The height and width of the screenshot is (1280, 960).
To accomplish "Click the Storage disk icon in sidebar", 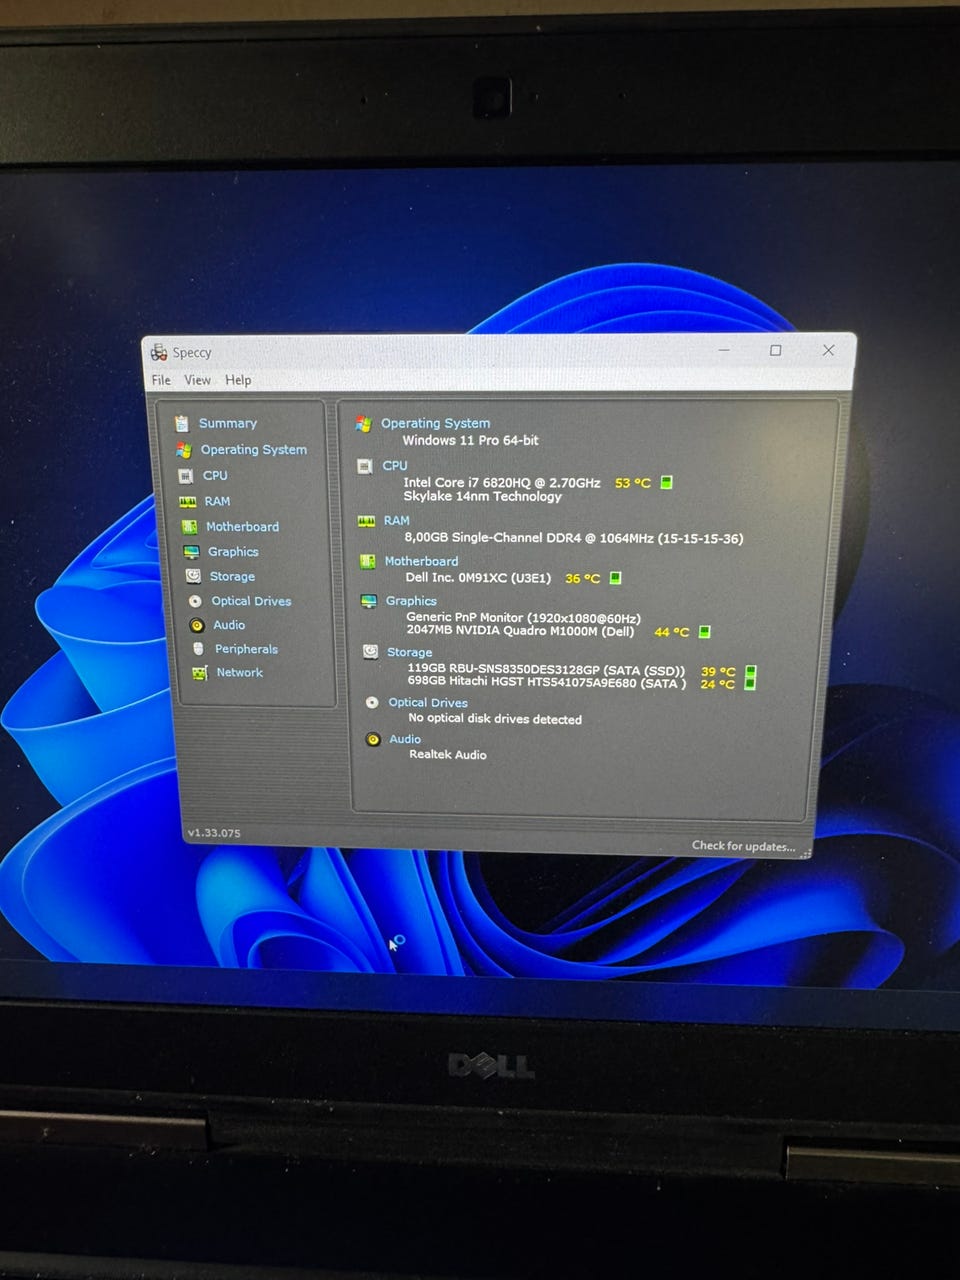I will pos(193,576).
